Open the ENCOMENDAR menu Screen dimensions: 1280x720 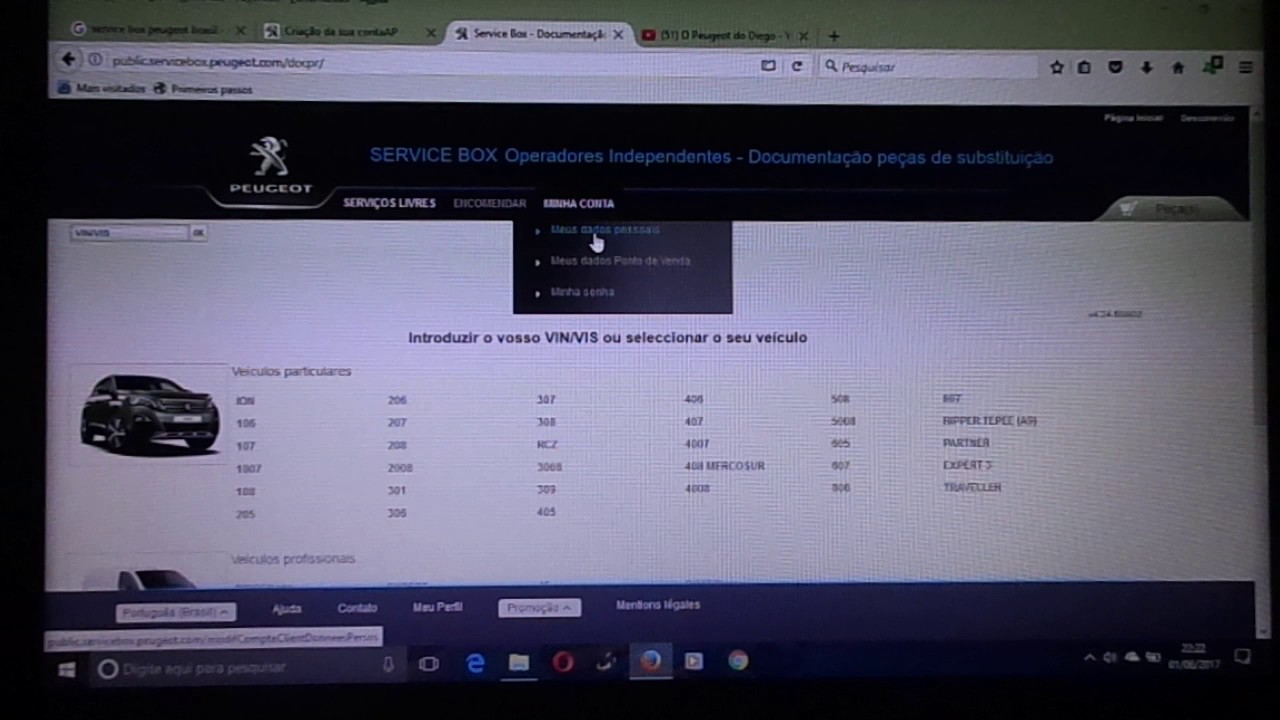pyautogui.click(x=489, y=204)
